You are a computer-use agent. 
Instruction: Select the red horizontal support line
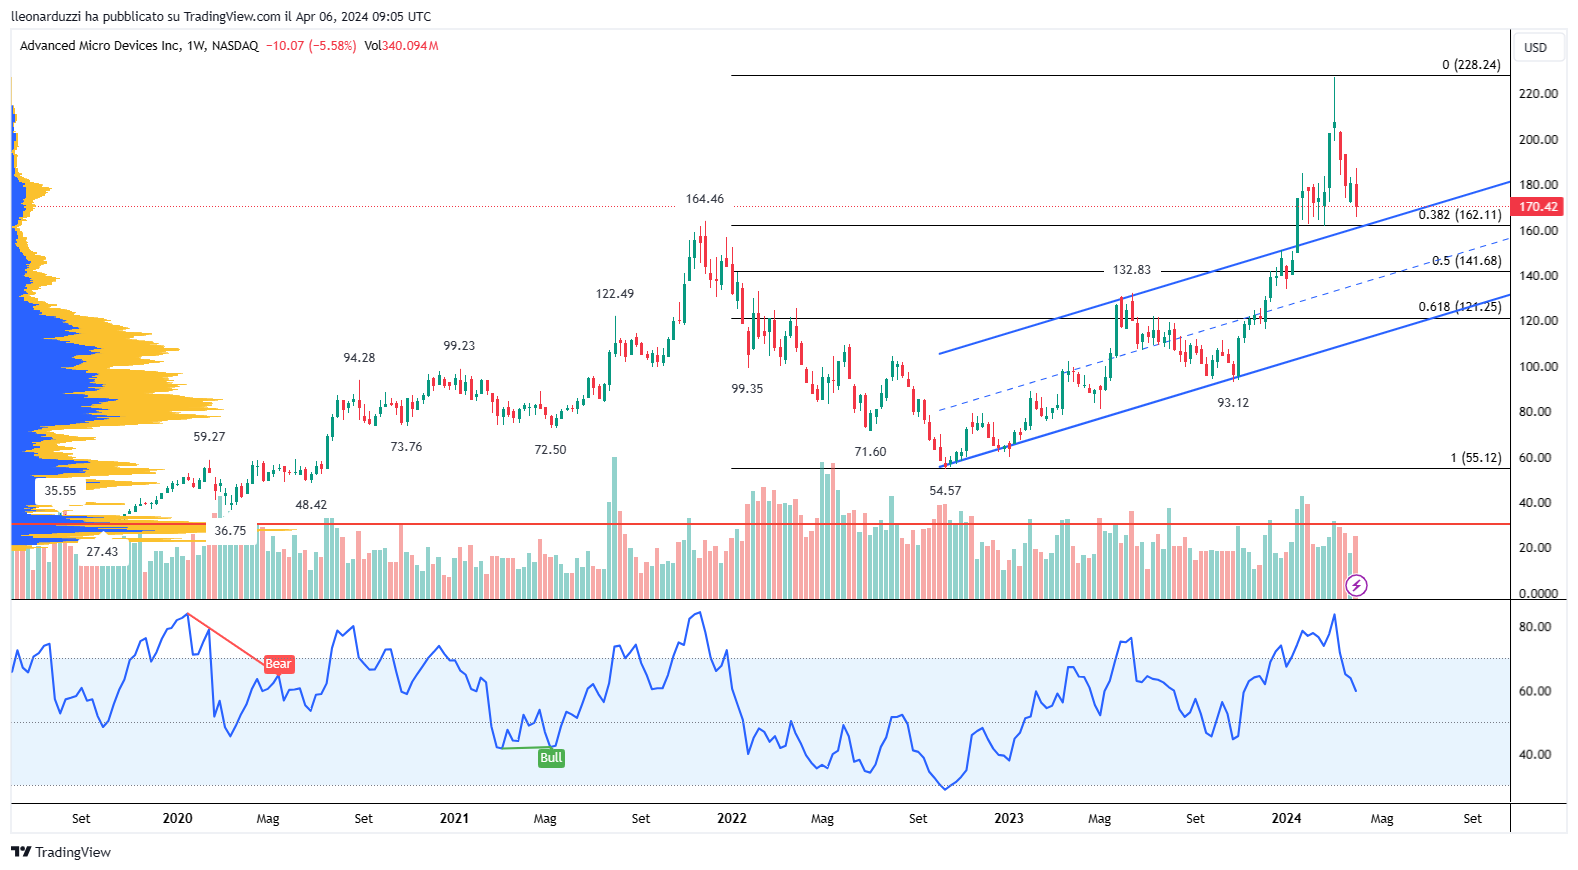coord(760,524)
